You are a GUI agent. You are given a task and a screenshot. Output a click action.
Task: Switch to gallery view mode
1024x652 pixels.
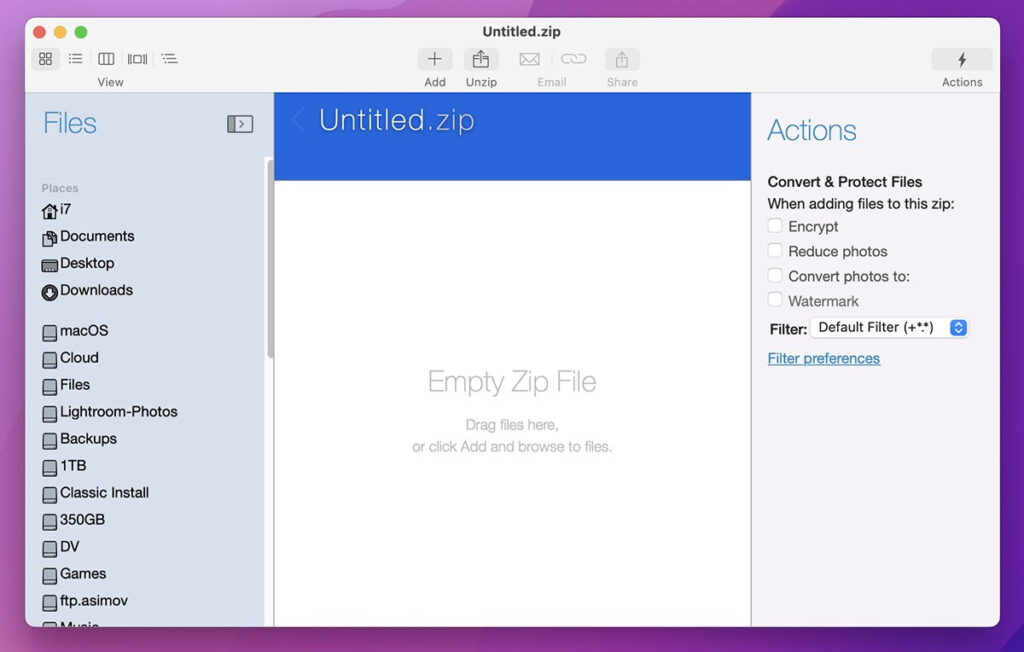point(137,59)
